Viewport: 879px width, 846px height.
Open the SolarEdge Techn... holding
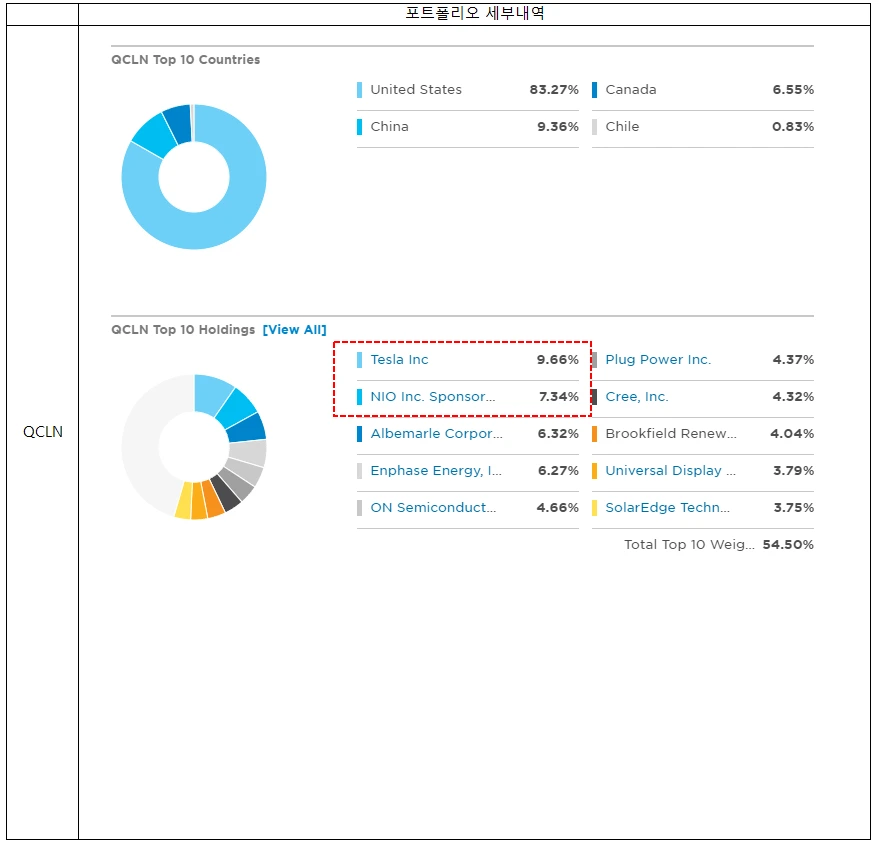[x=668, y=507]
